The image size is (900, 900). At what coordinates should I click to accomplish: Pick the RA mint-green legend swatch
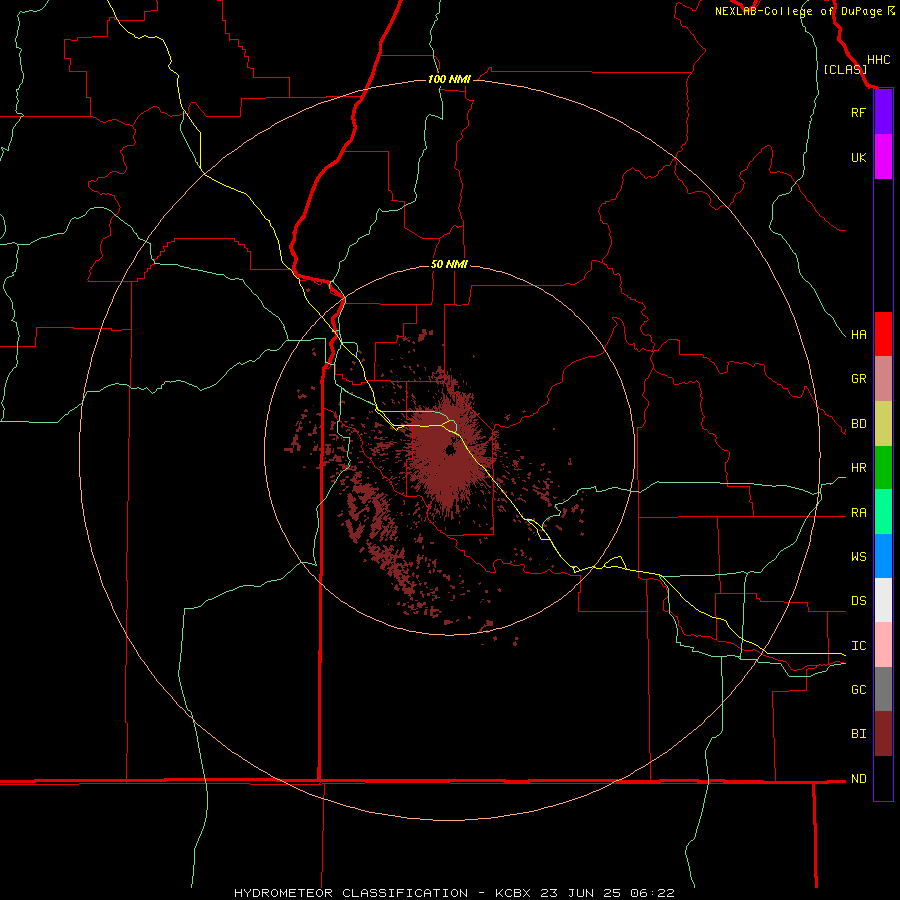[x=883, y=512]
